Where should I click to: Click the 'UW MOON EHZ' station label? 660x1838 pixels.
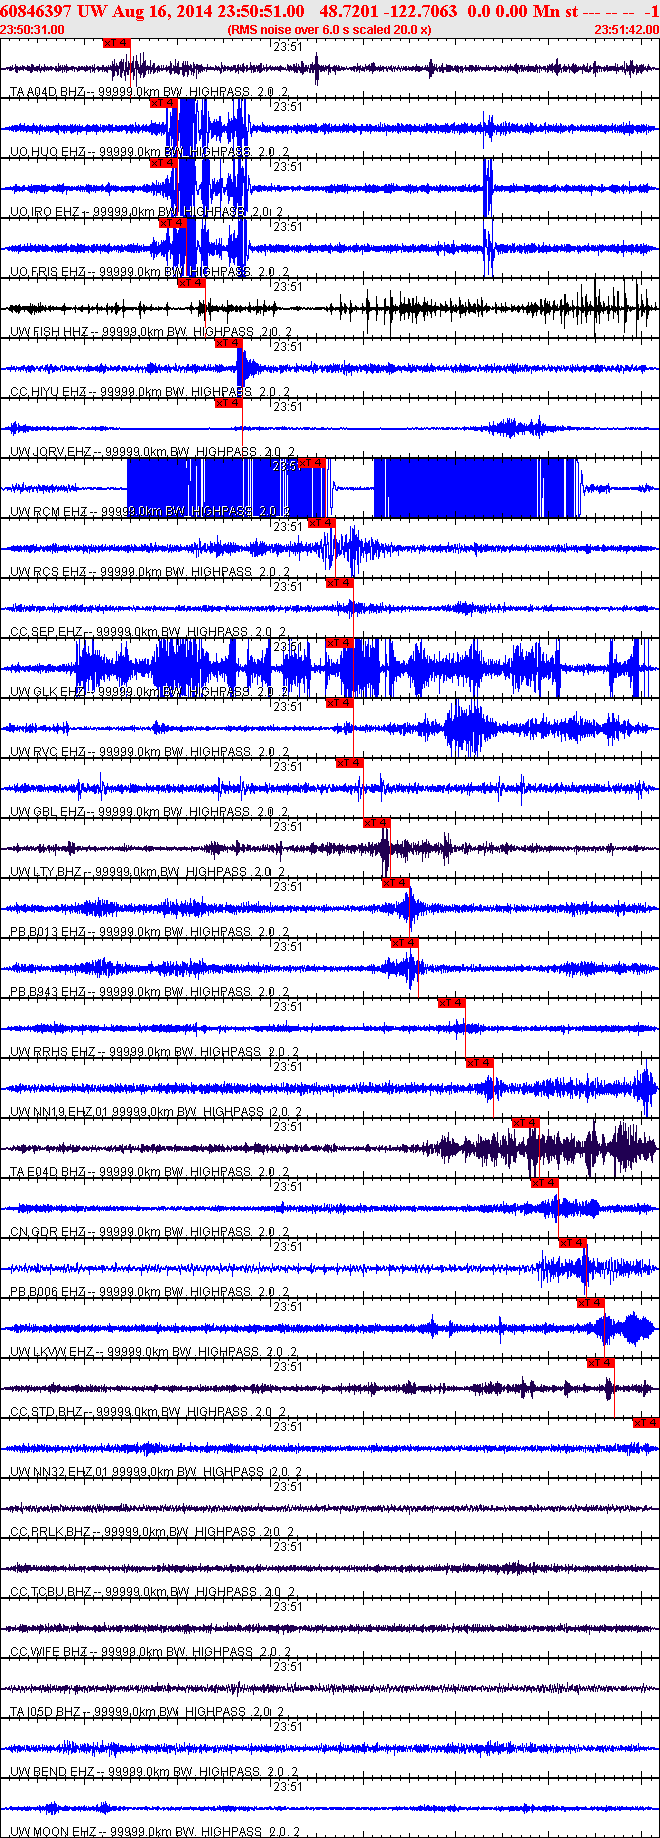pos(53,1832)
